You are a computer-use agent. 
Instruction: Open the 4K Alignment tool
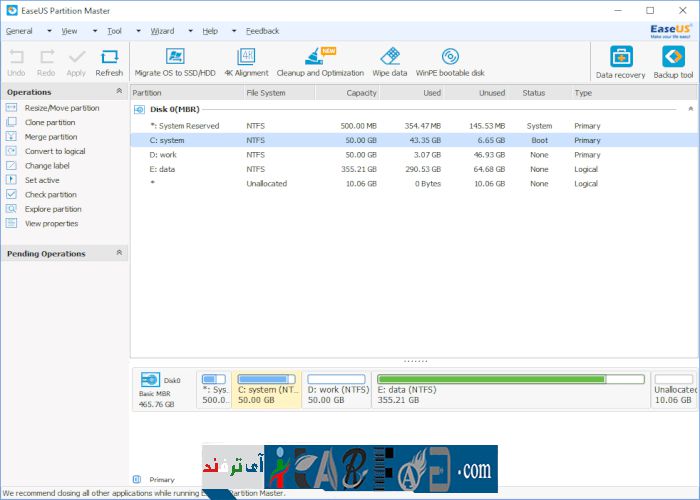coord(245,58)
